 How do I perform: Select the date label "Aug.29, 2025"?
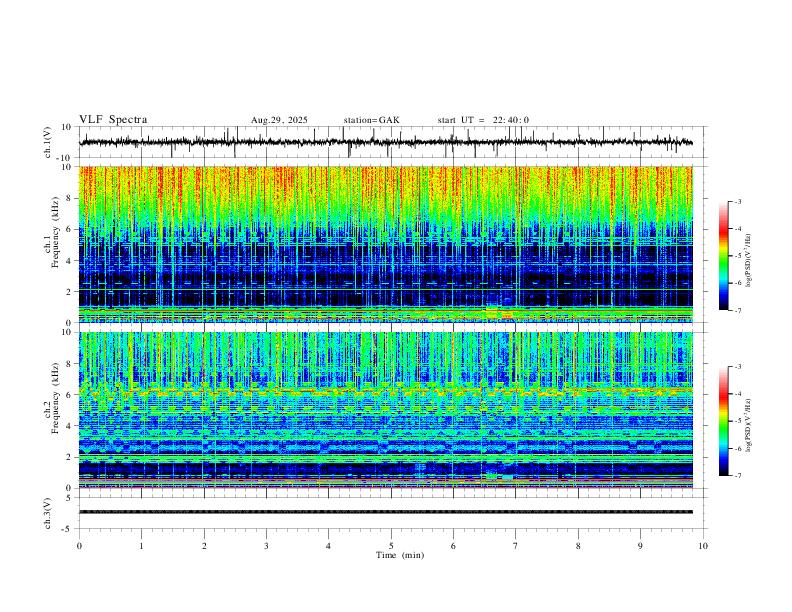click(279, 120)
